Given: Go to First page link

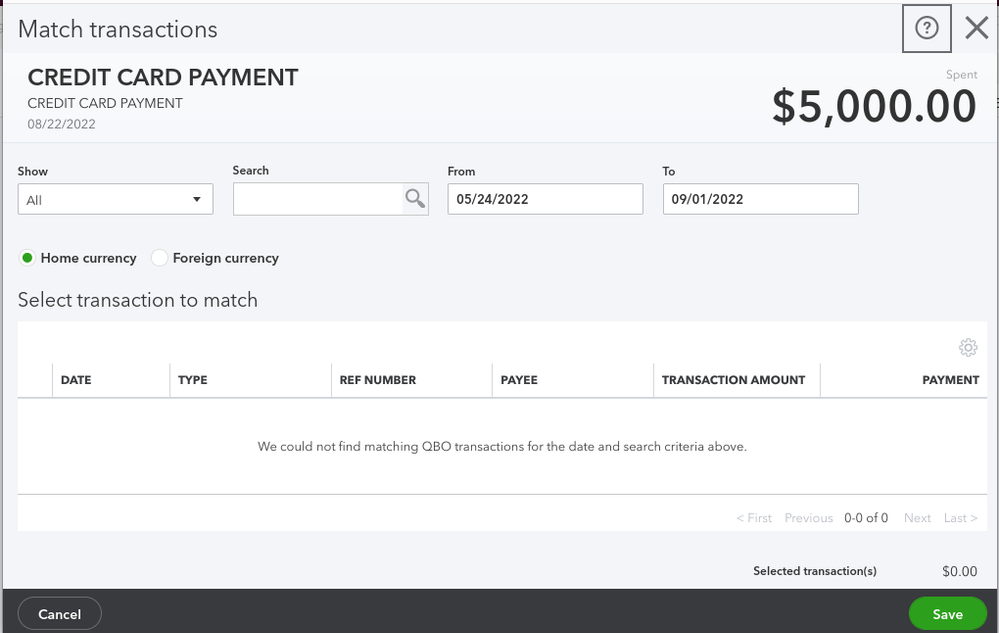Looking at the screenshot, I should tap(755, 518).
